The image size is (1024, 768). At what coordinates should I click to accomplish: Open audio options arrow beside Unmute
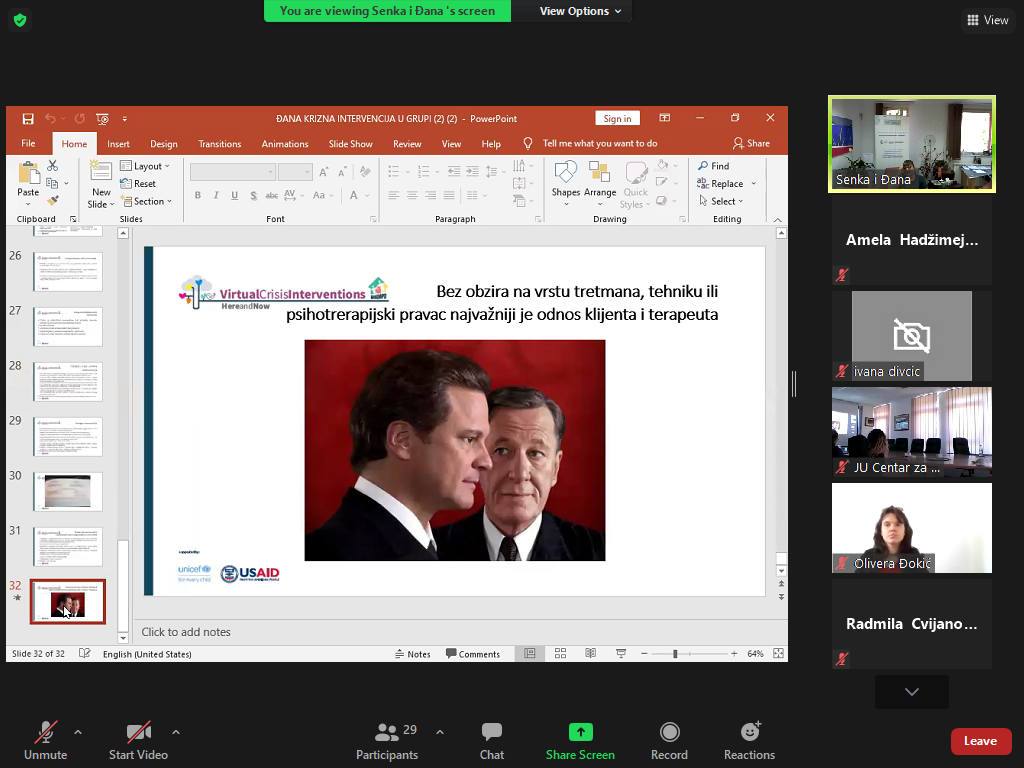click(78, 732)
